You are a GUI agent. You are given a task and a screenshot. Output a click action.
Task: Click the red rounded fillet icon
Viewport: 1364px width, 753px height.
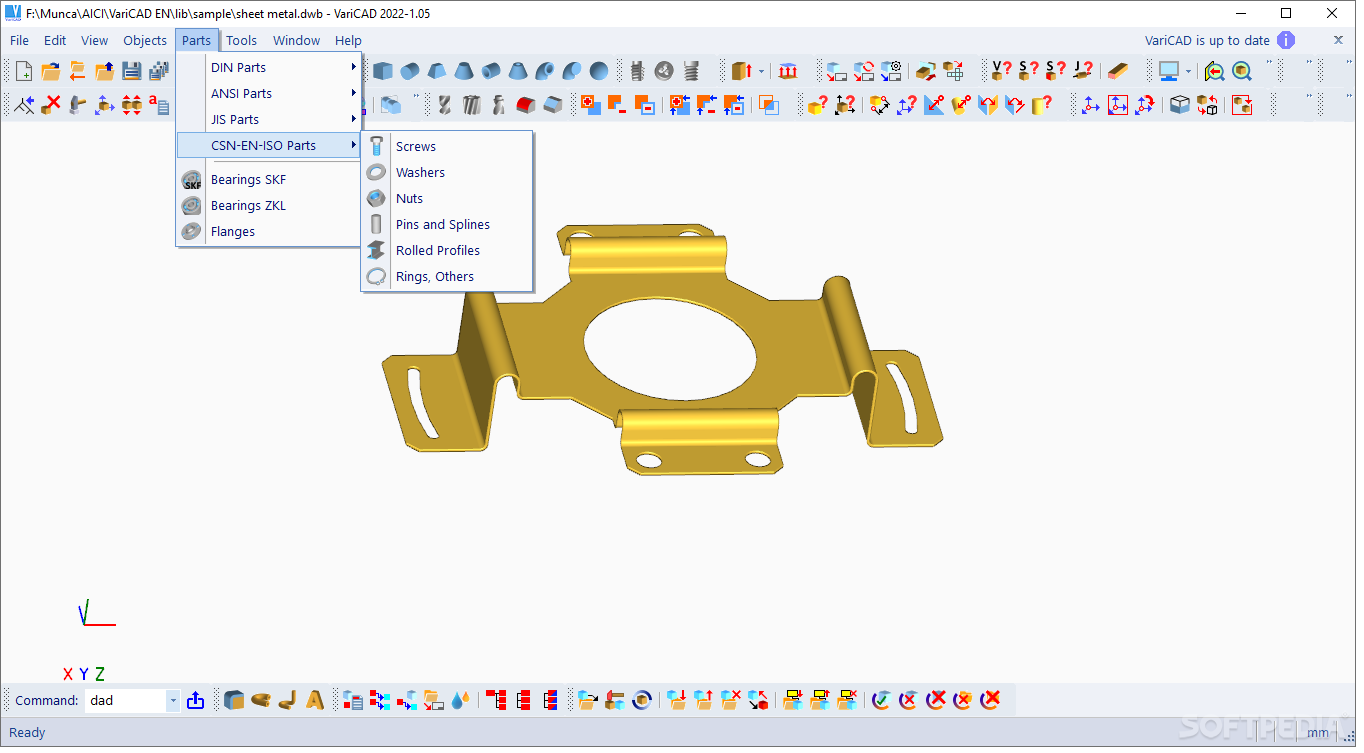(526, 103)
